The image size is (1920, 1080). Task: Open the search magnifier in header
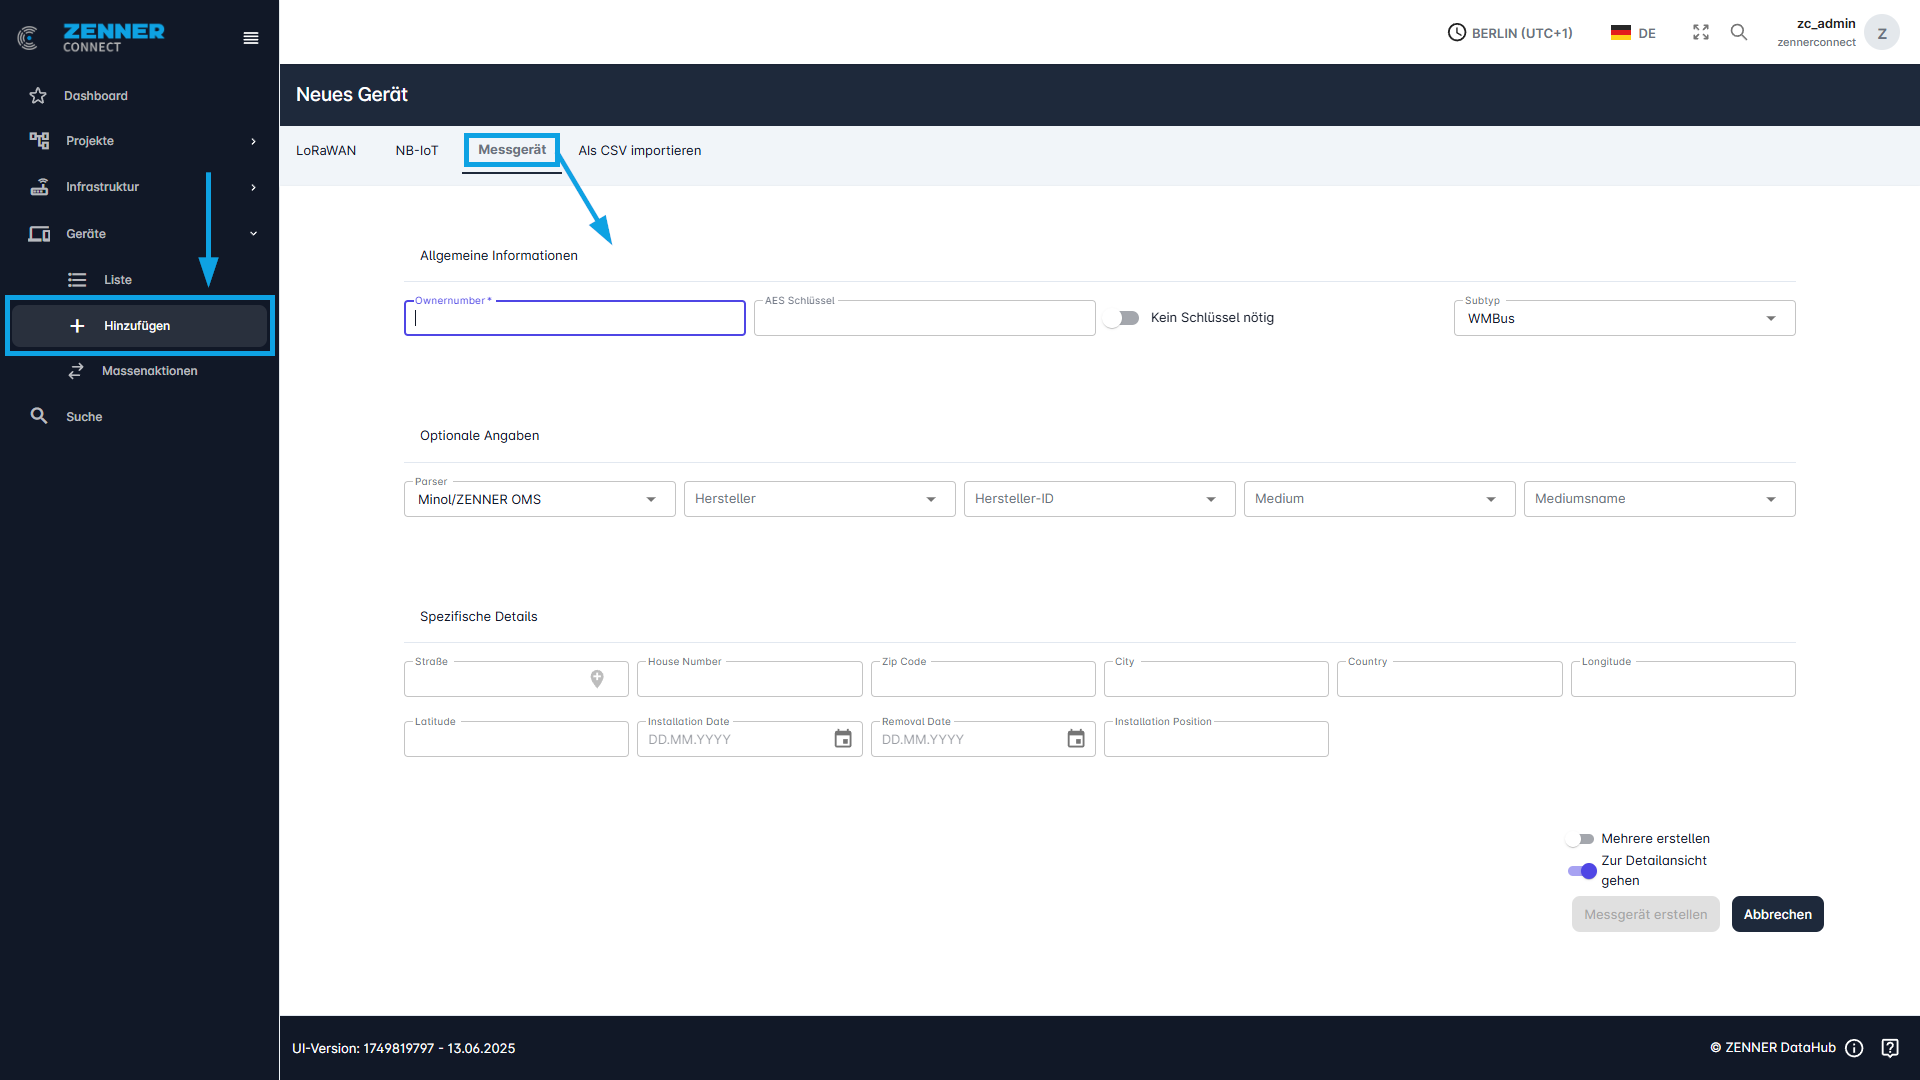pos(1739,33)
